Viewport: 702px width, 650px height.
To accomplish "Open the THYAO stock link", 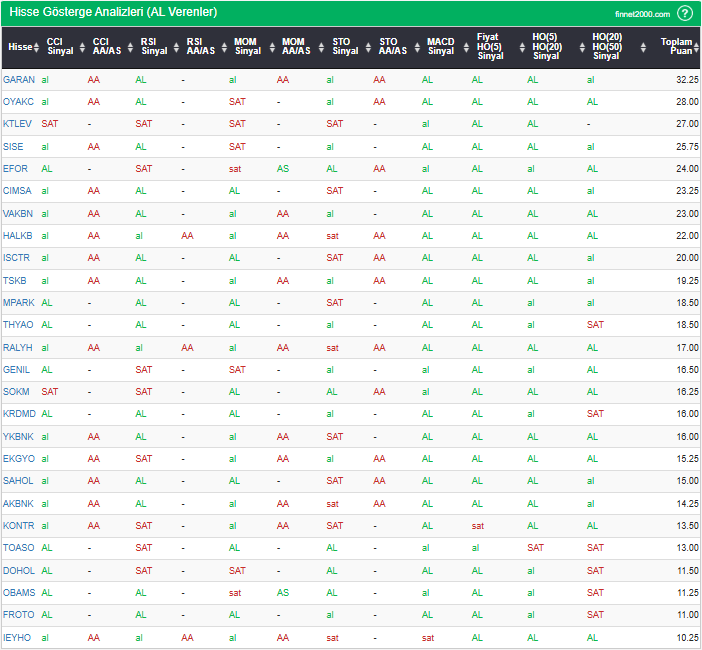I will coord(18,325).
